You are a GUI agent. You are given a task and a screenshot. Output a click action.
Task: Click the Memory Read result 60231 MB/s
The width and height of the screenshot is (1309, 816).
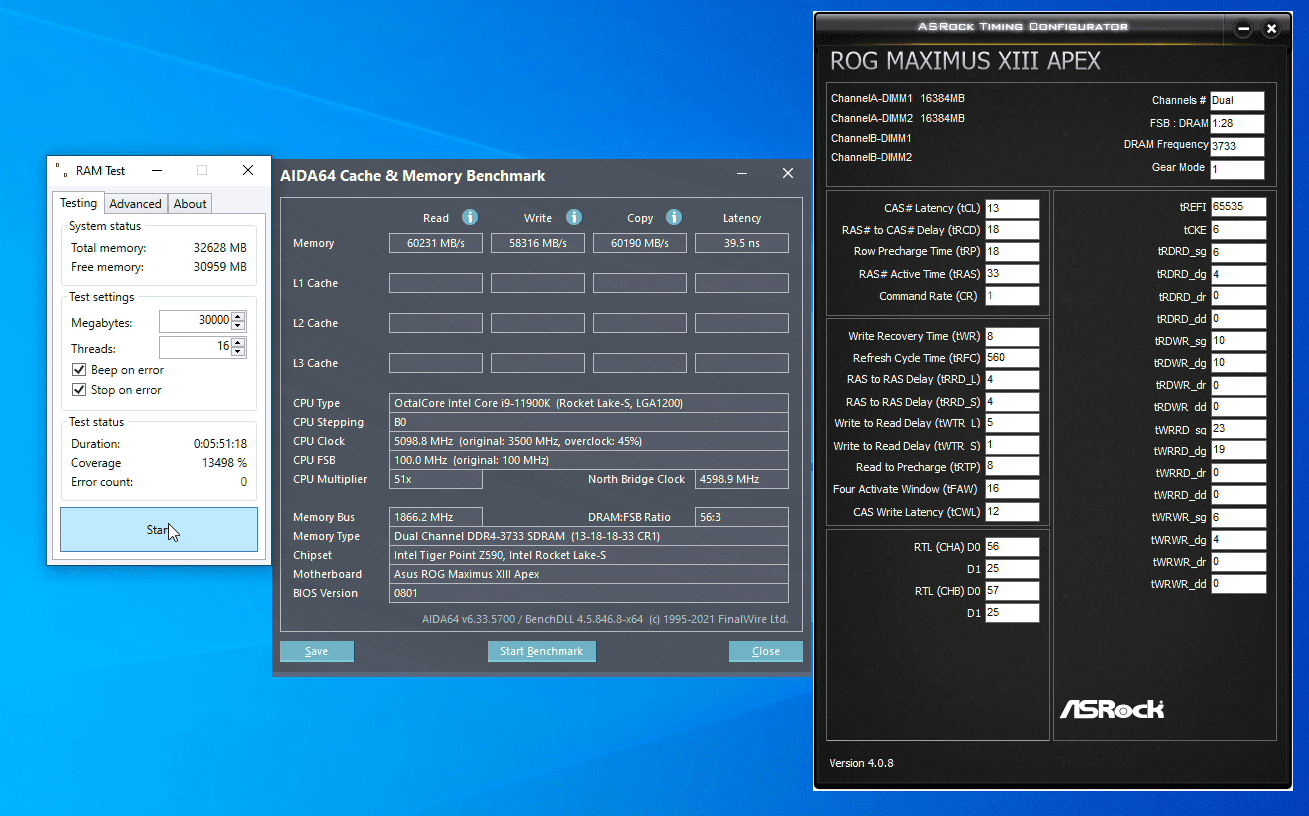tap(436, 243)
